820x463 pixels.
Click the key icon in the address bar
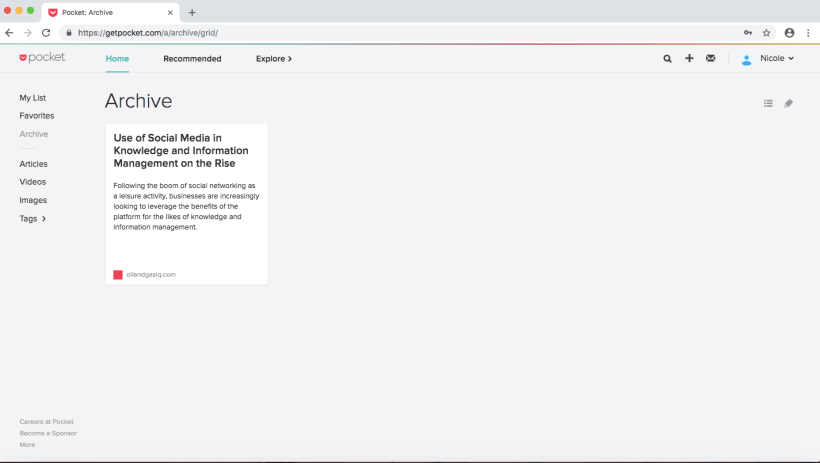(748, 32)
